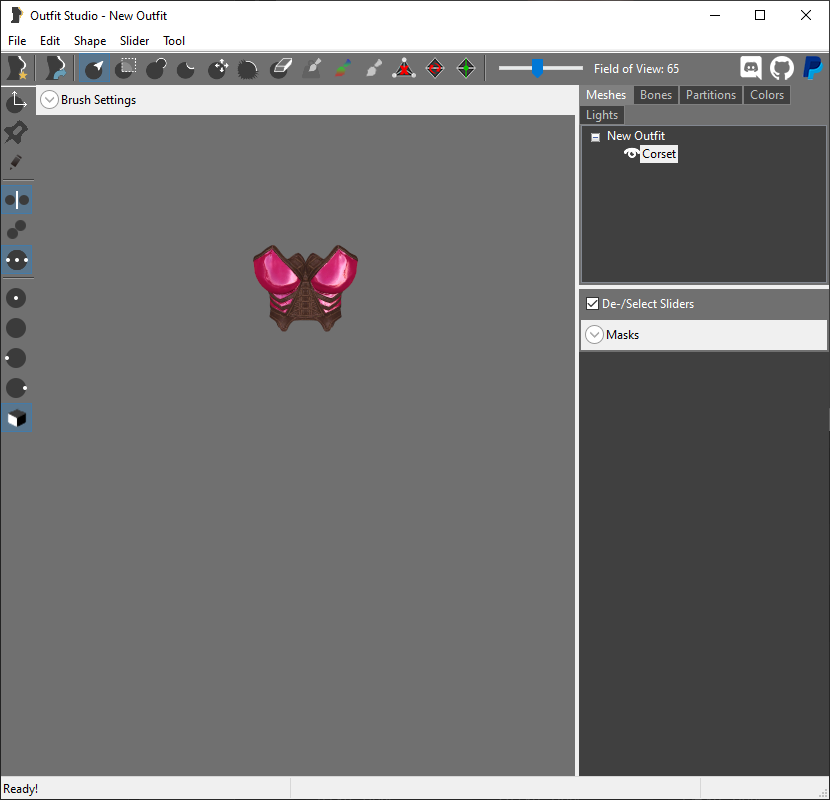Select the Move brush with four arrows
830x800 pixels.
pos(218,68)
